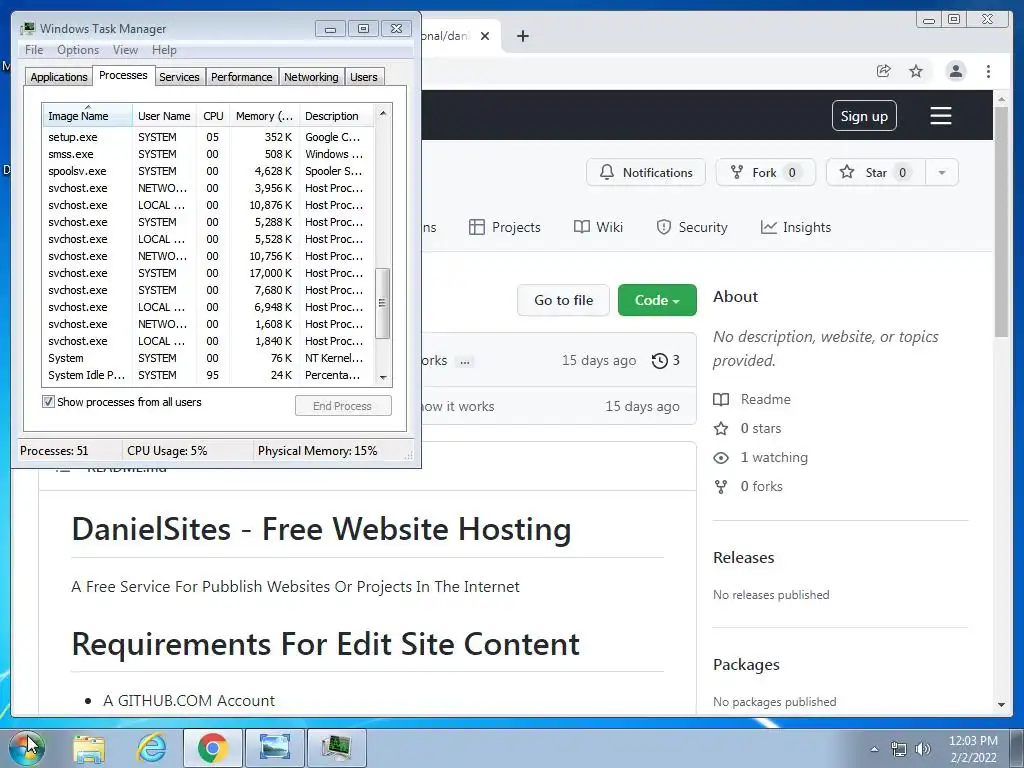Image resolution: width=1024 pixels, height=768 pixels.
Task: Click the Chrome page scrollbar thumb
Action: 1001,221
